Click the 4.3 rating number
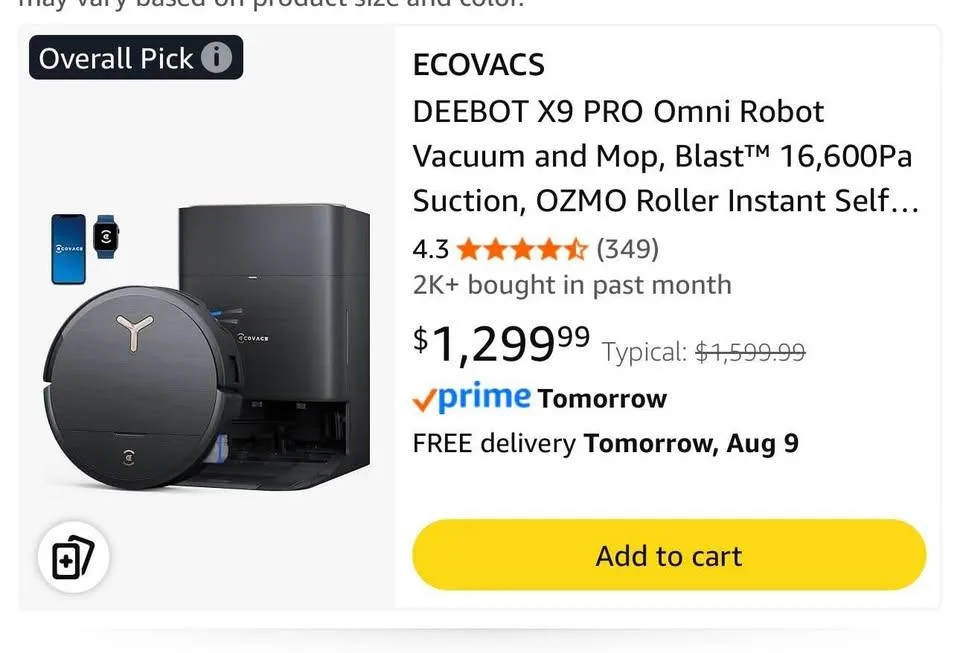This screenshot has height=653, width=960. point(431,248)
